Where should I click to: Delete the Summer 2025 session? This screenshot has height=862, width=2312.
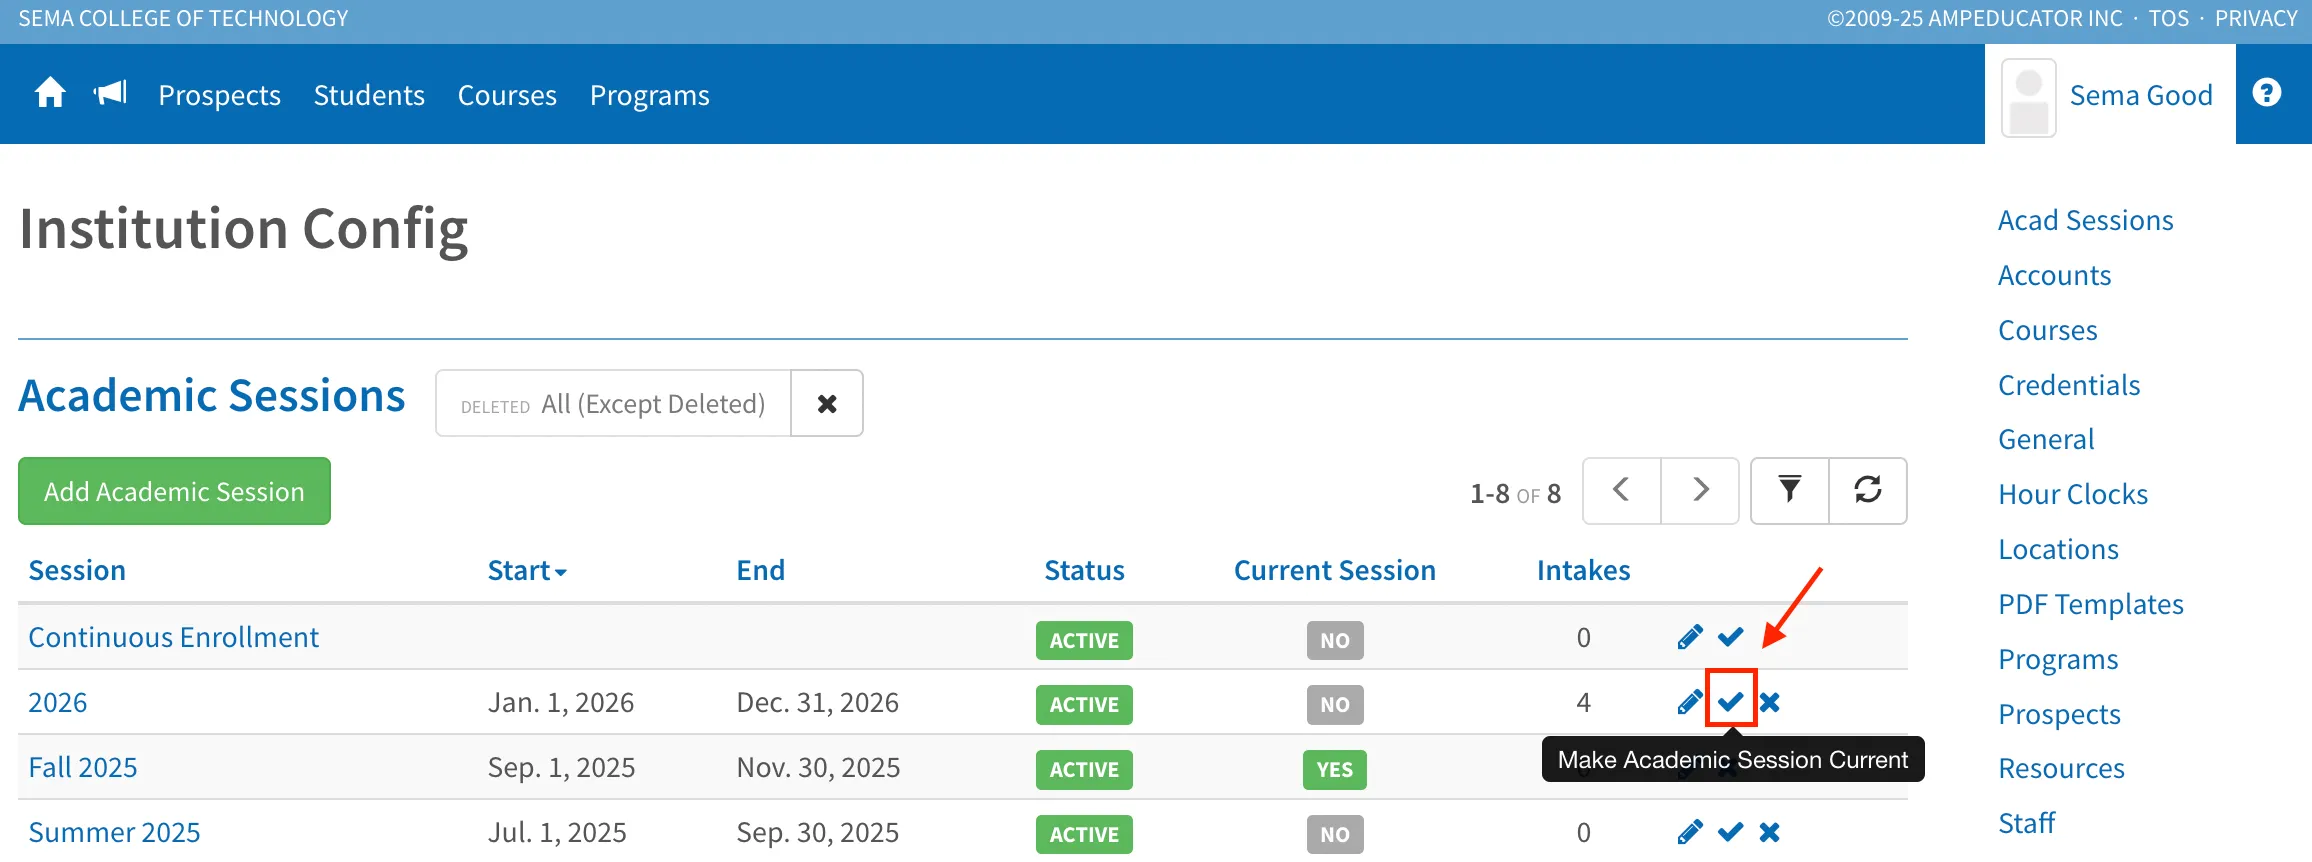[1770, 832]
